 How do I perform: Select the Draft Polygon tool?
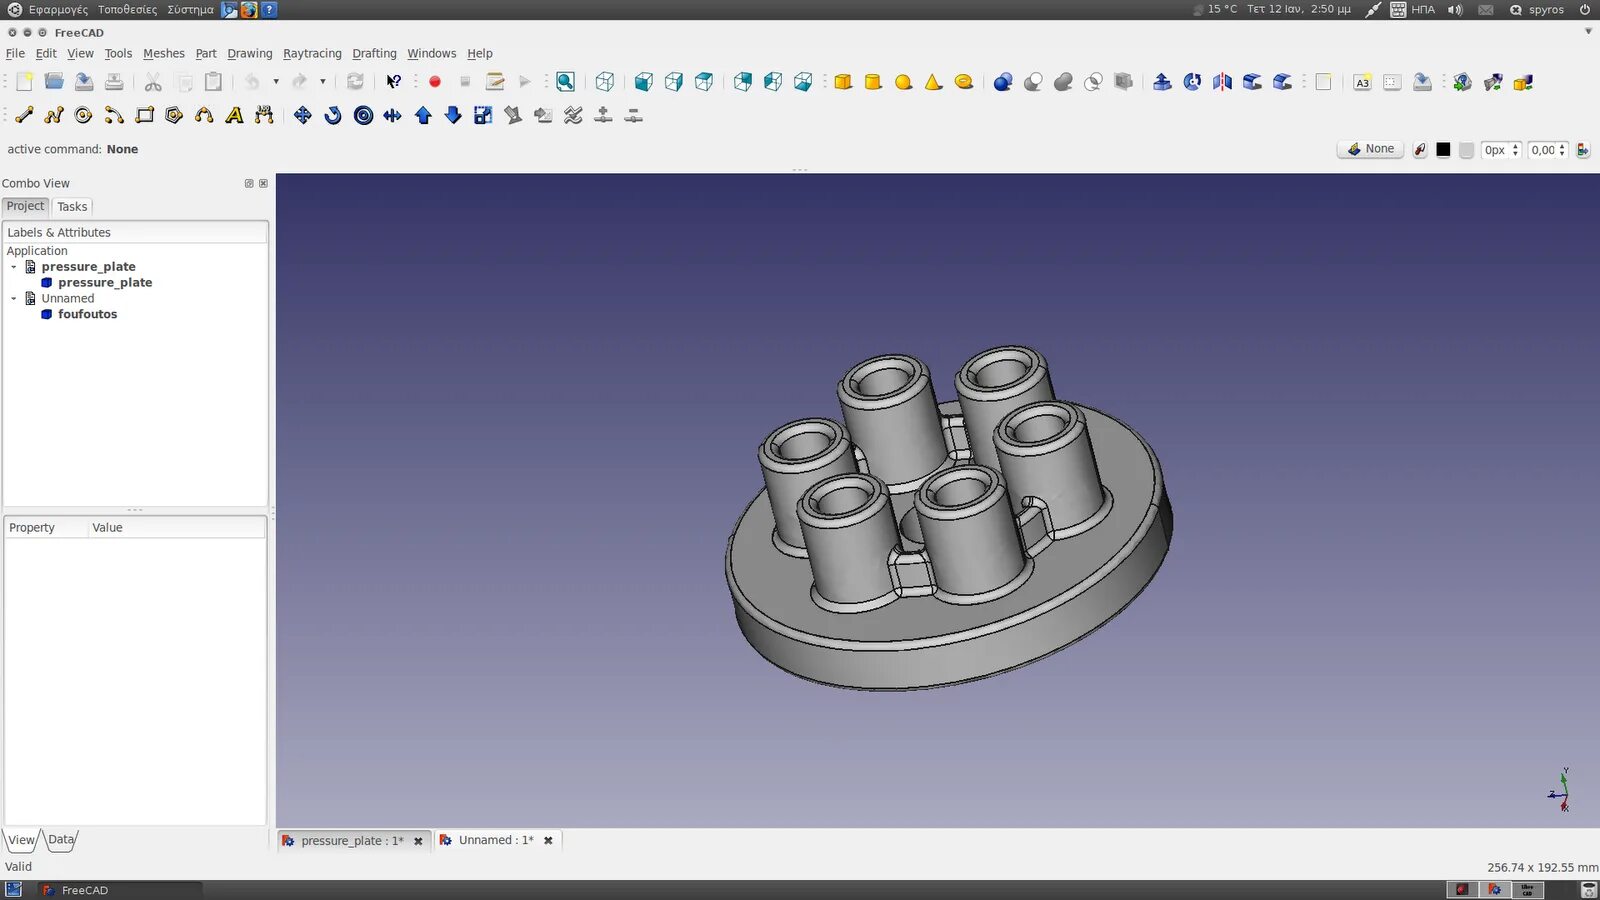tap(174, 115)
